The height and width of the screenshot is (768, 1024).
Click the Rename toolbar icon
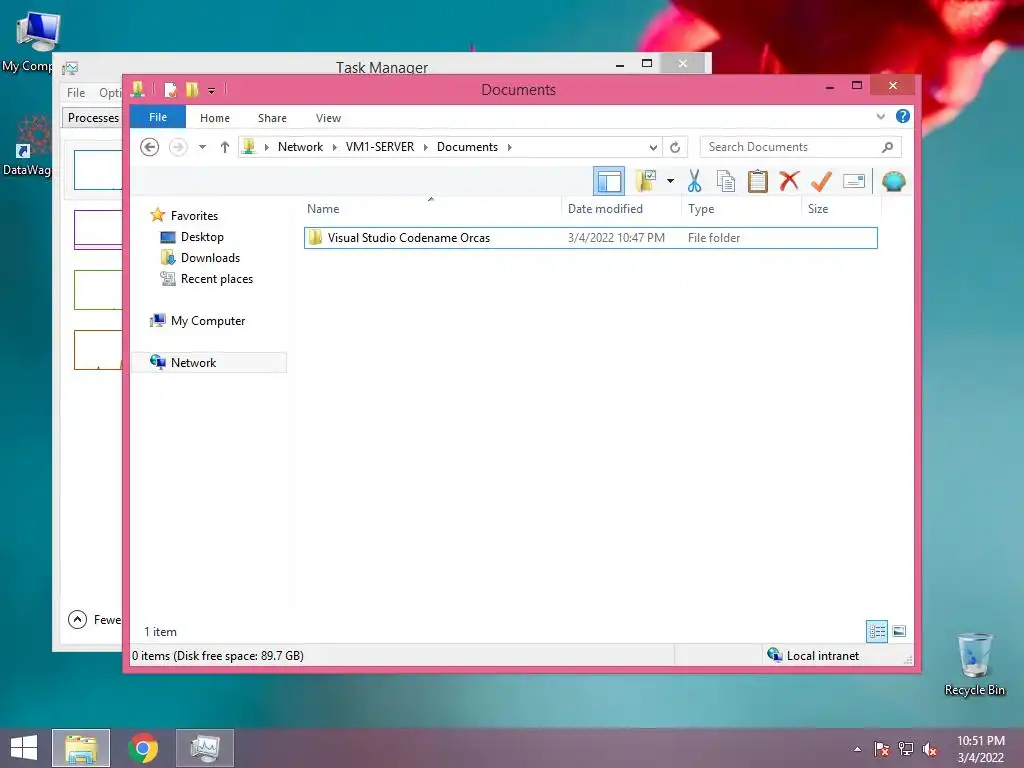[854, 181]
